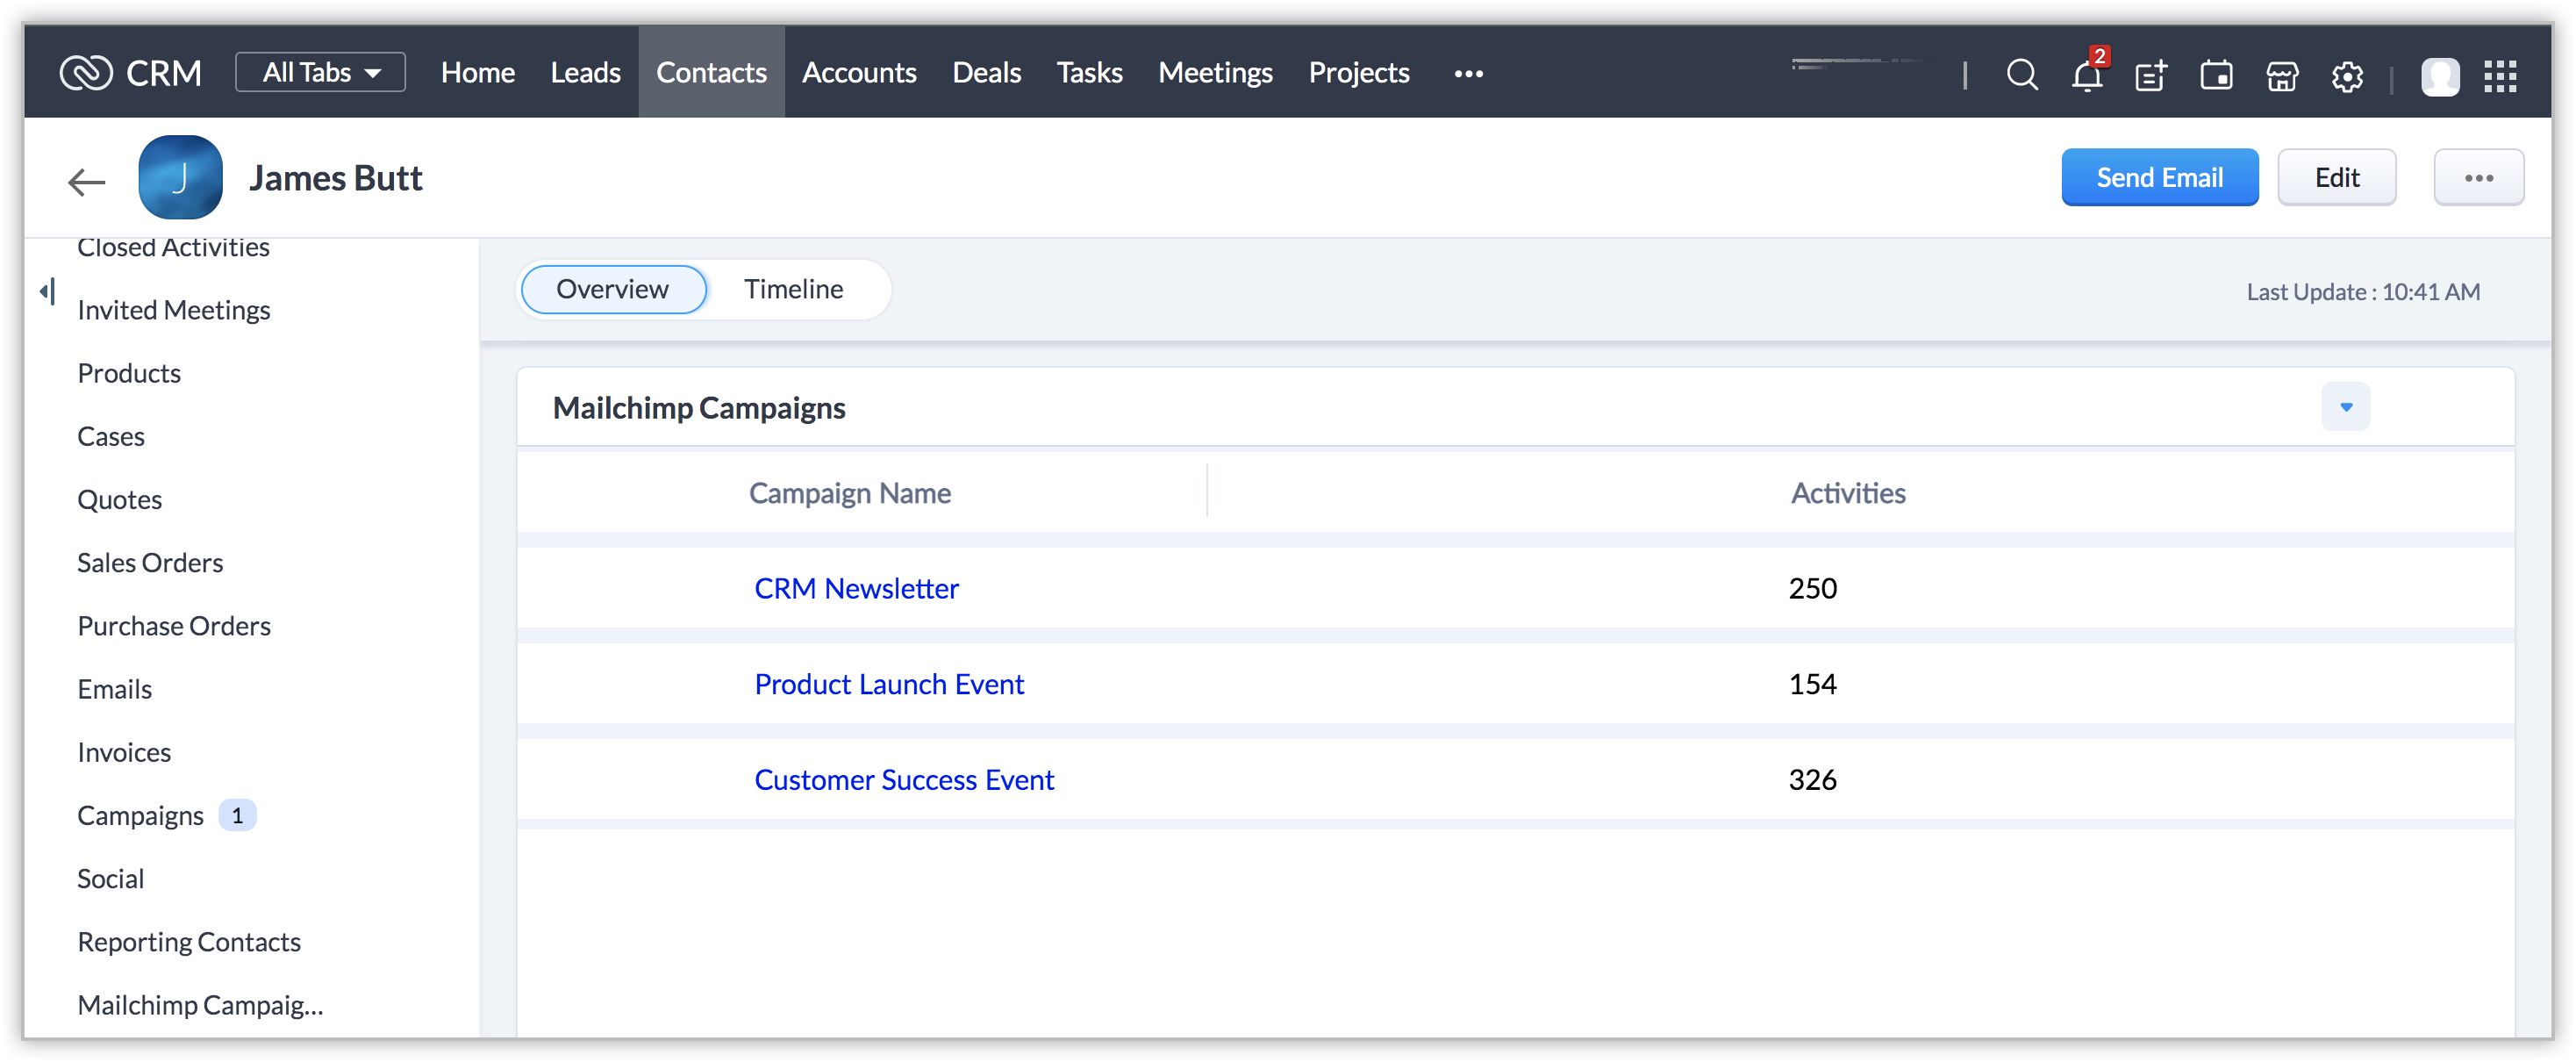Open the apps grid launcher icon

2500,75
